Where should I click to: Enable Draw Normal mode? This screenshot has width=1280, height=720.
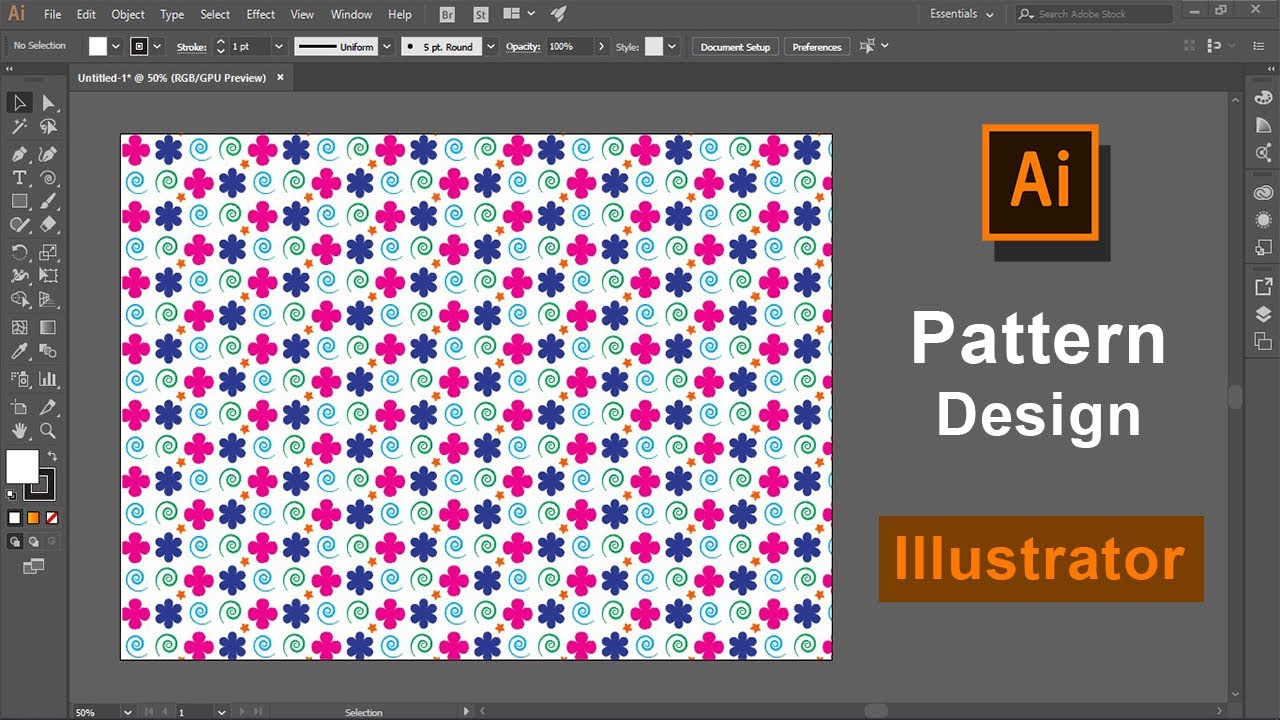[15, 542]
